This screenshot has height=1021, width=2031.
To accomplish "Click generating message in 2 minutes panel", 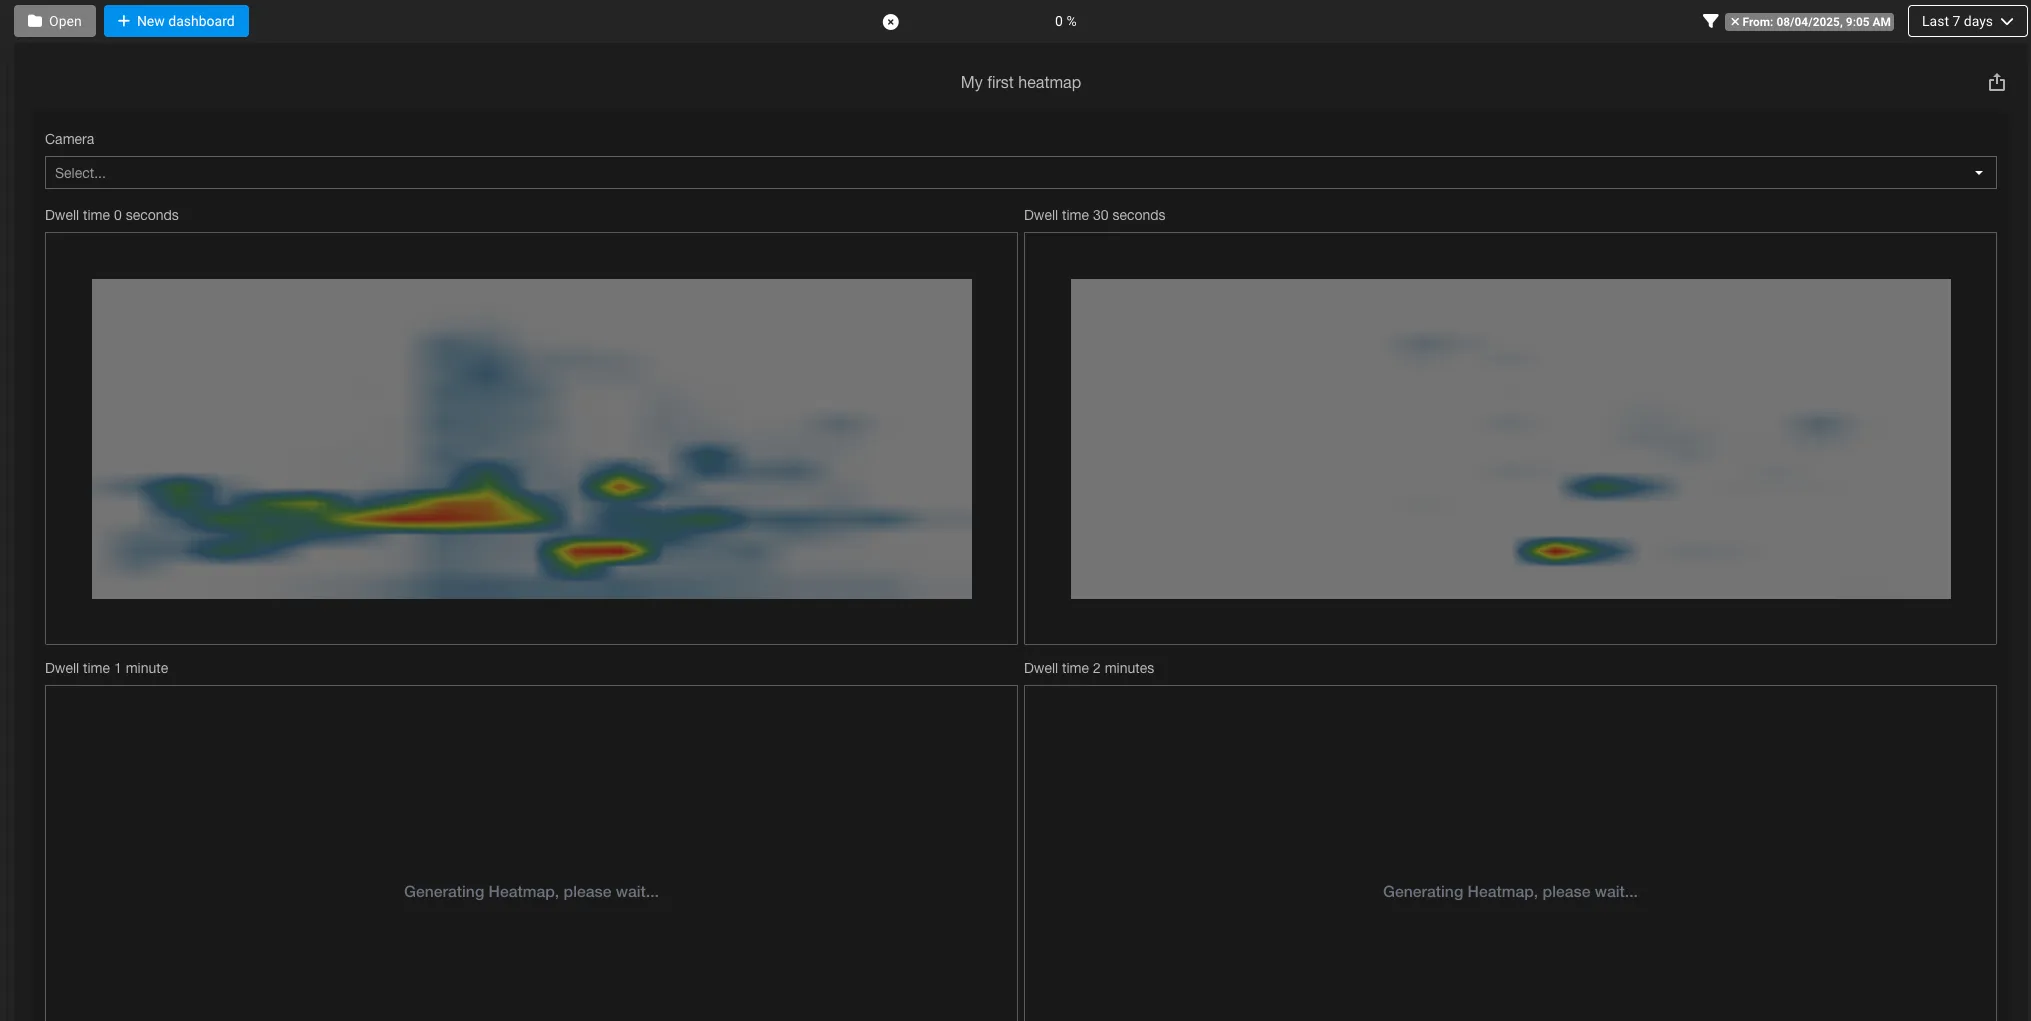I will (1510, 891).
